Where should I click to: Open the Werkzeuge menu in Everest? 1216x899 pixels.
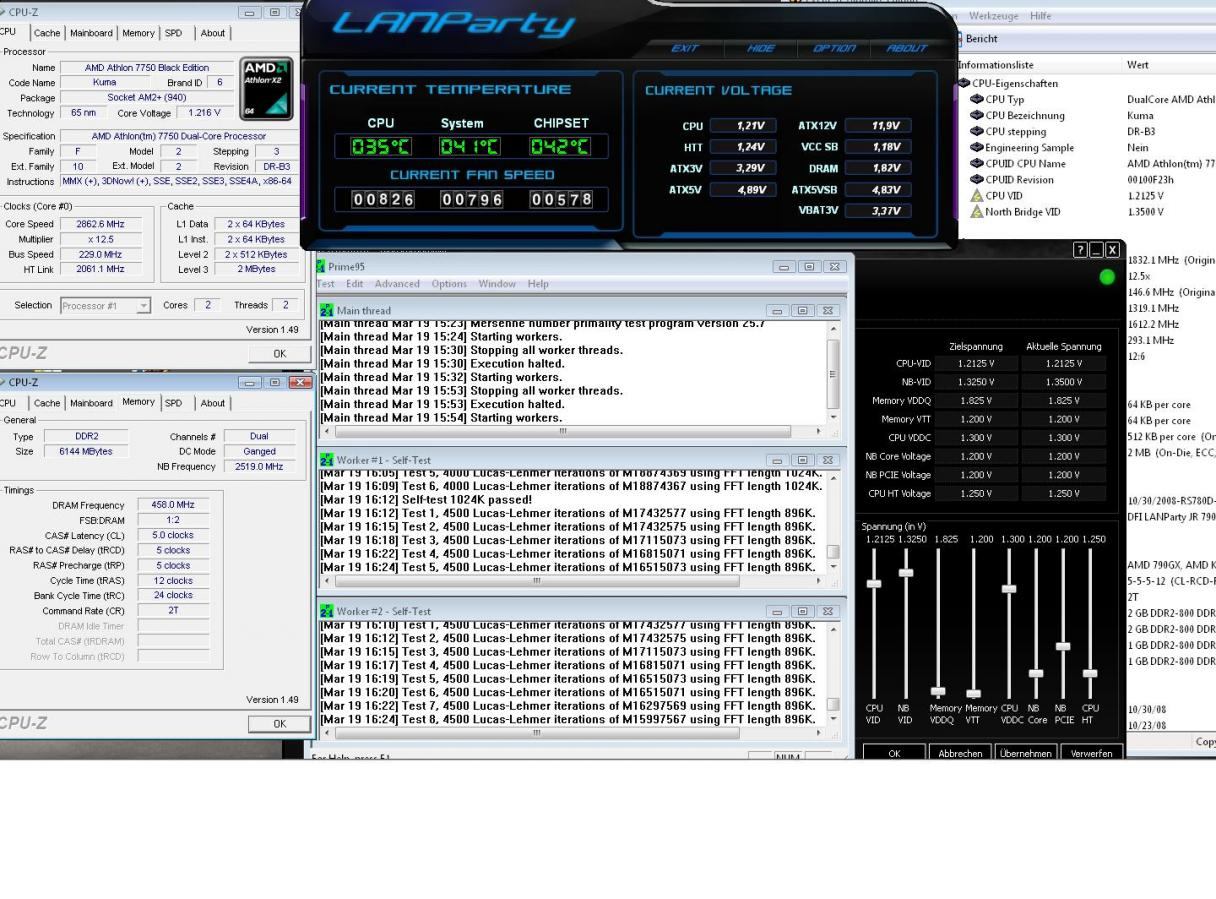994,16
